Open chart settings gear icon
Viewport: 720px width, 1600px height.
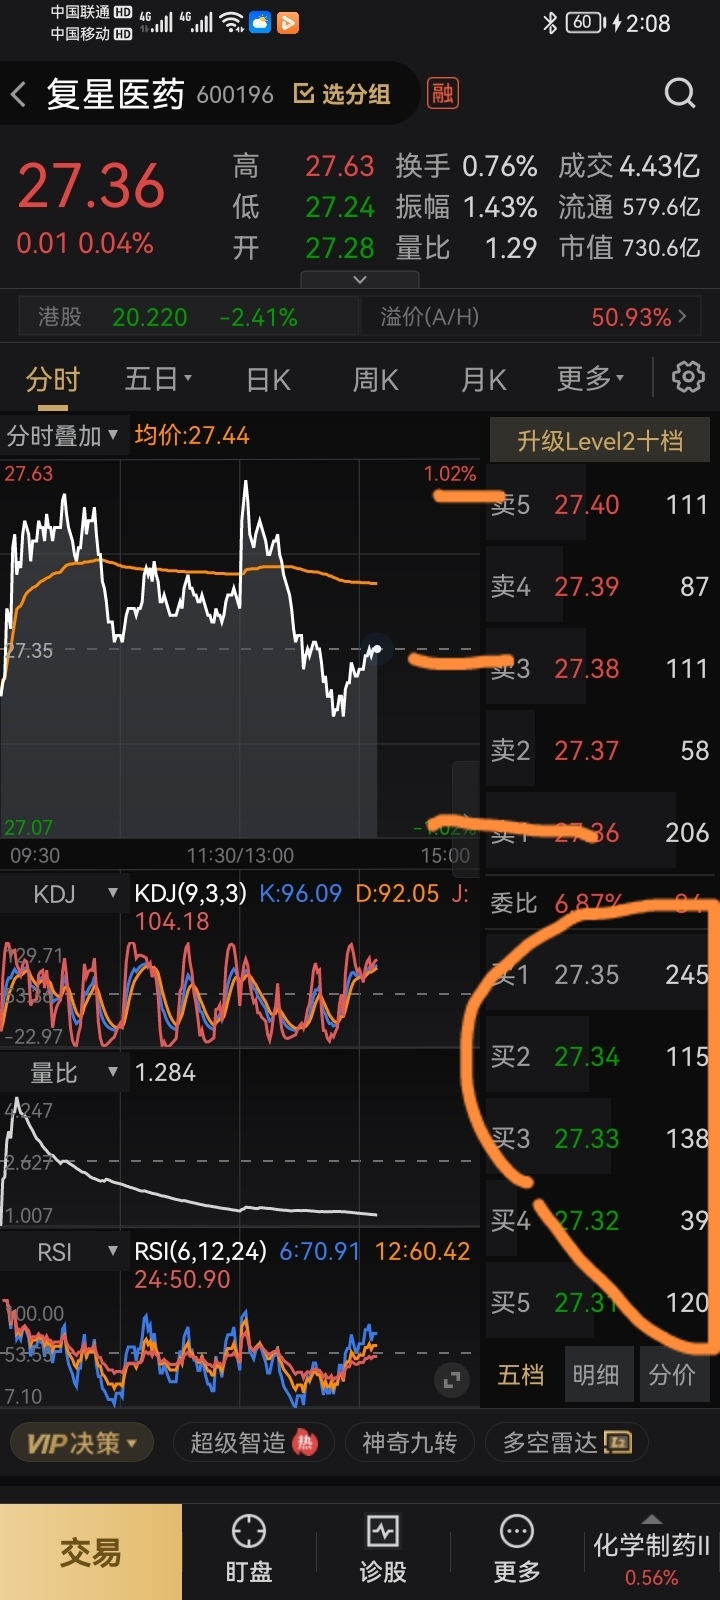pyautogui.click(x=688, y=378)
